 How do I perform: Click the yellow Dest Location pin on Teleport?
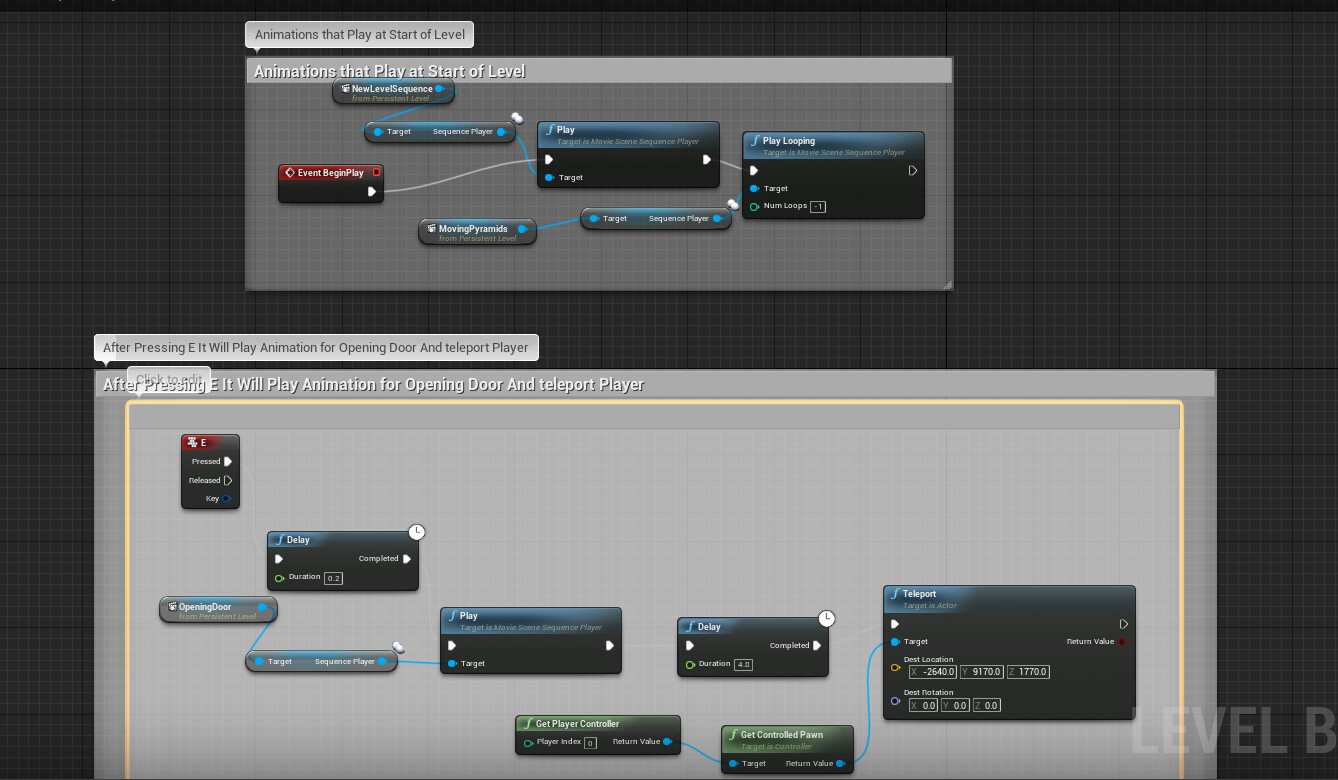(x=895, y=667)
